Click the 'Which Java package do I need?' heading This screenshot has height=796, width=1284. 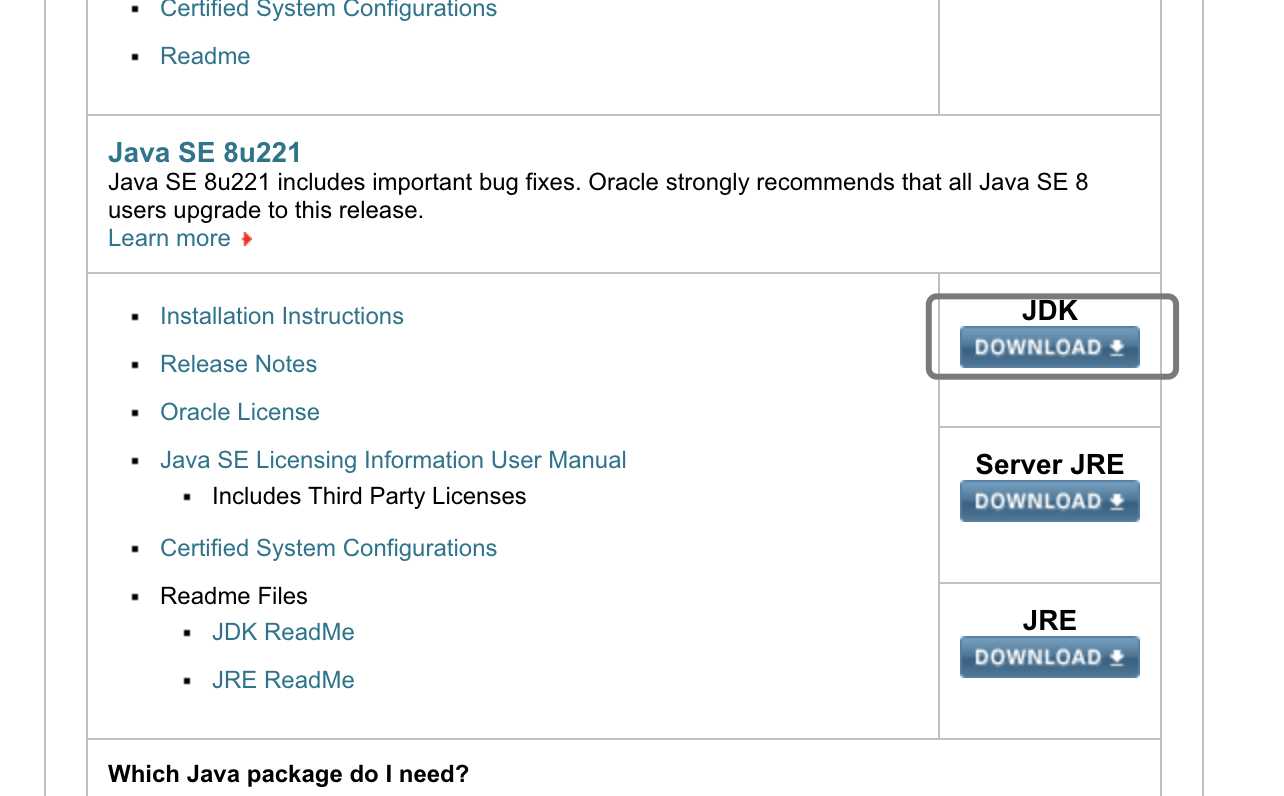pyautogui.click(x=288, y=774)
